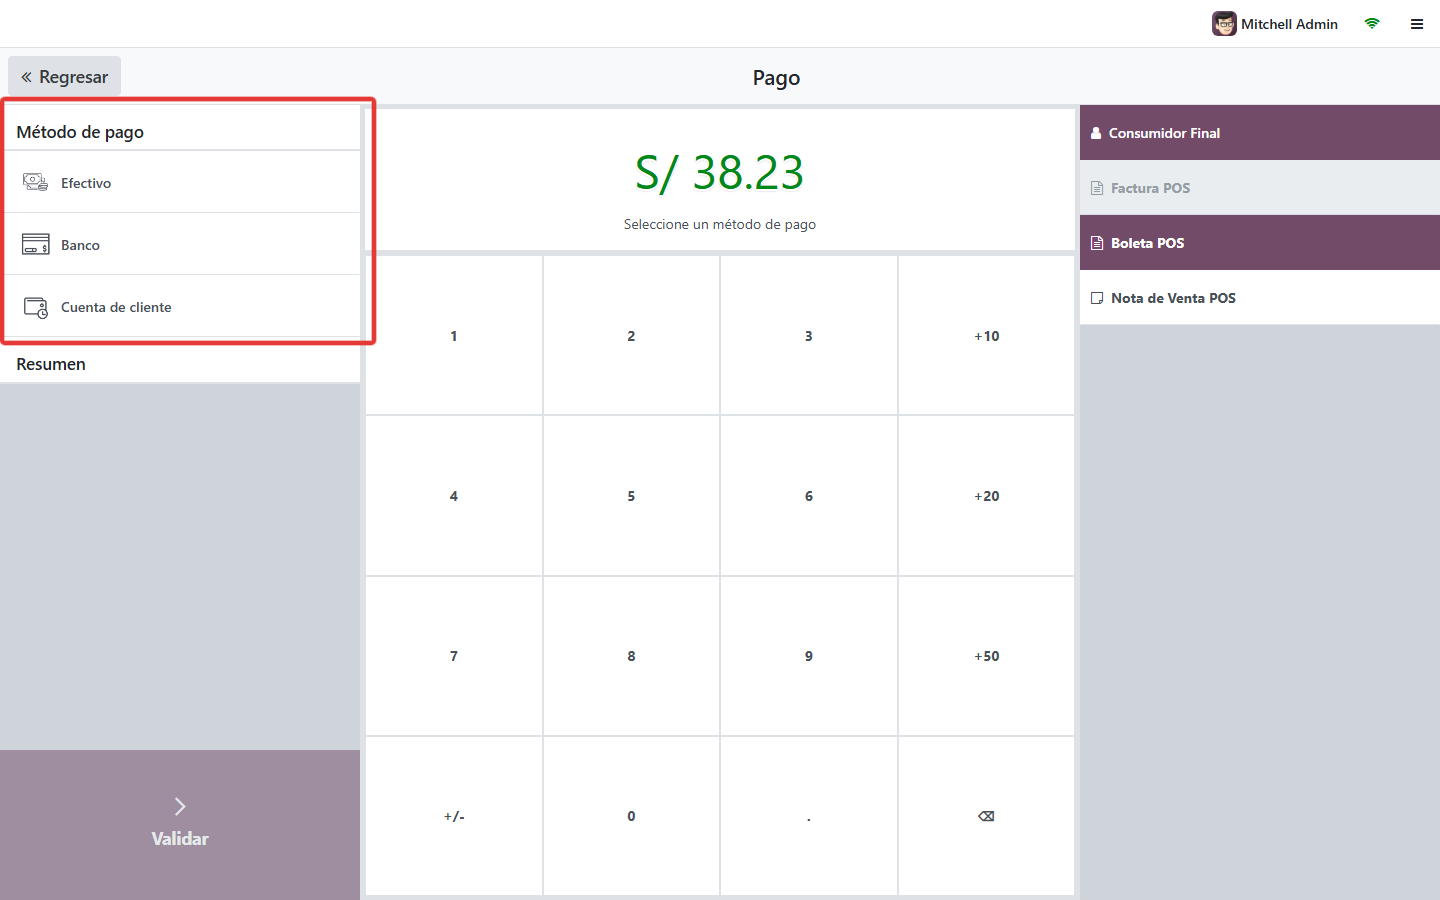Click the Consumidor Final customer icon
The height and width of the screenshot is (900, 1440).
pyautogui.click(x=1096, y=133)
